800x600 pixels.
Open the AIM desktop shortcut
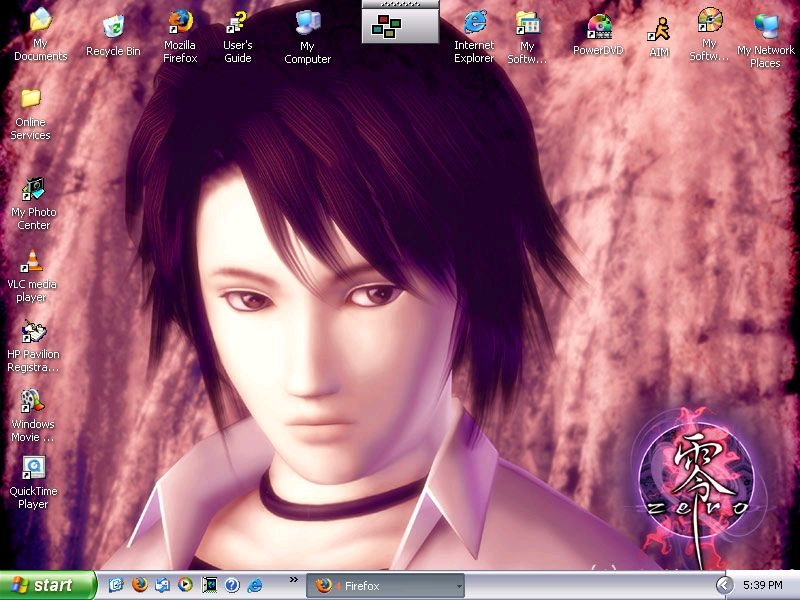(x=659, y=37)
